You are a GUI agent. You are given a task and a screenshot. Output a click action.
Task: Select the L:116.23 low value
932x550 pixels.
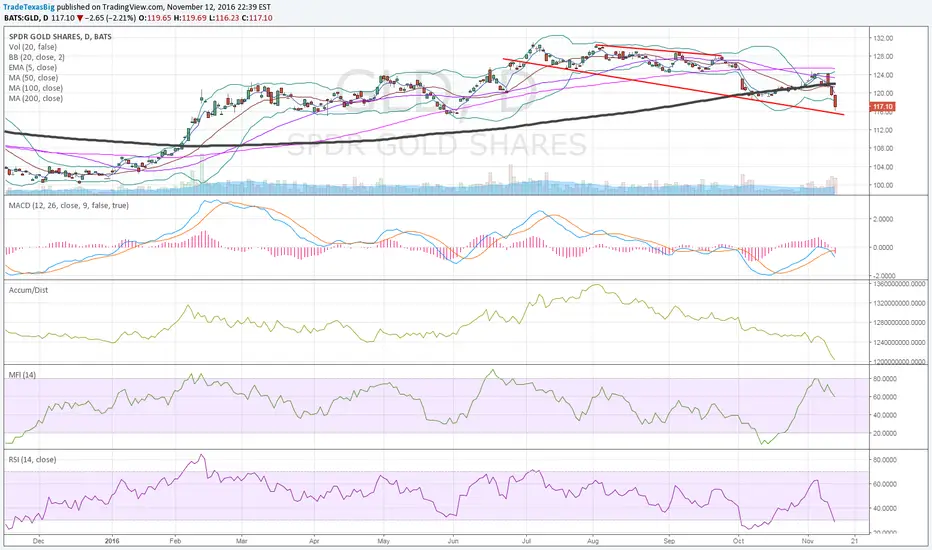(x=224, y=18)
